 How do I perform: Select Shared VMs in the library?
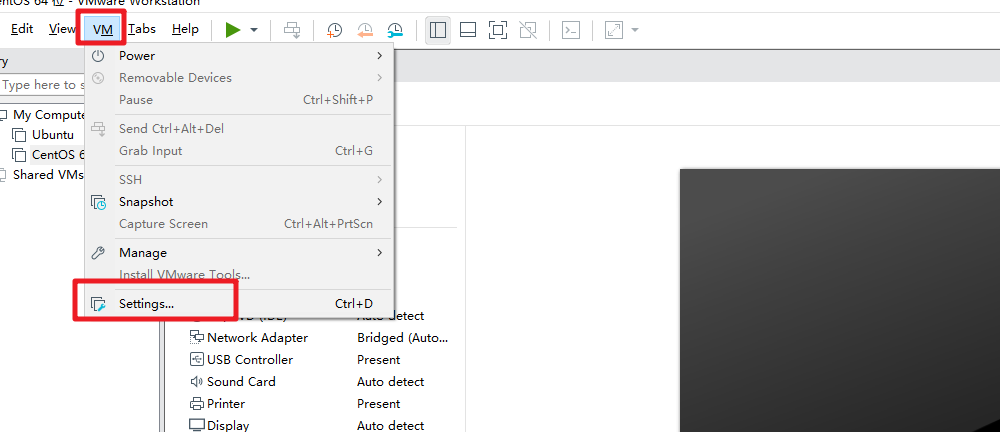click(48, 175)
